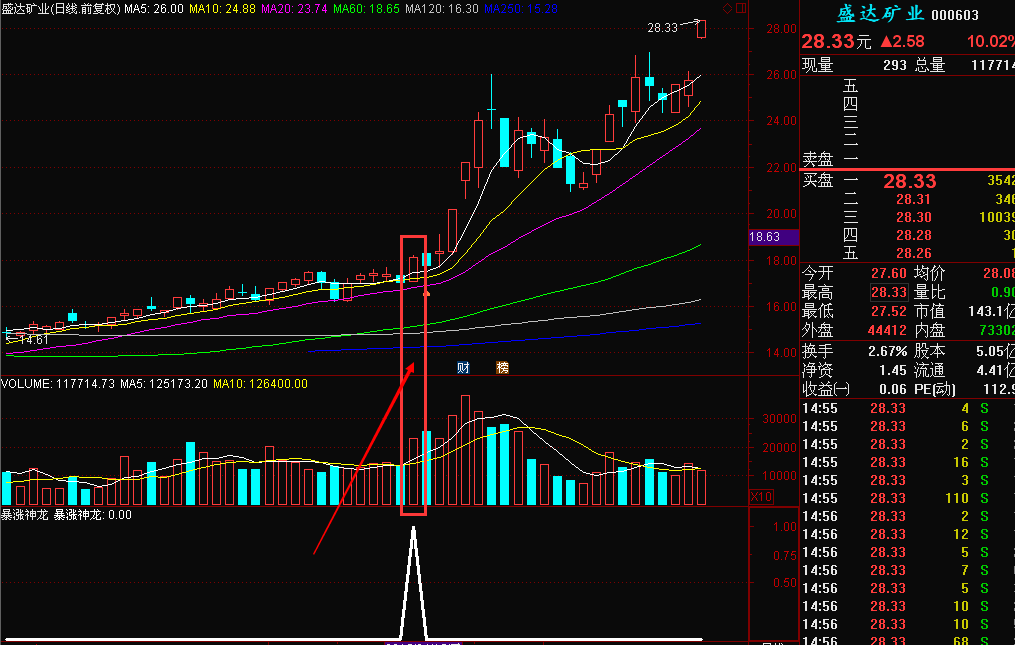Click the X10 volume scale label

(761, 497)
